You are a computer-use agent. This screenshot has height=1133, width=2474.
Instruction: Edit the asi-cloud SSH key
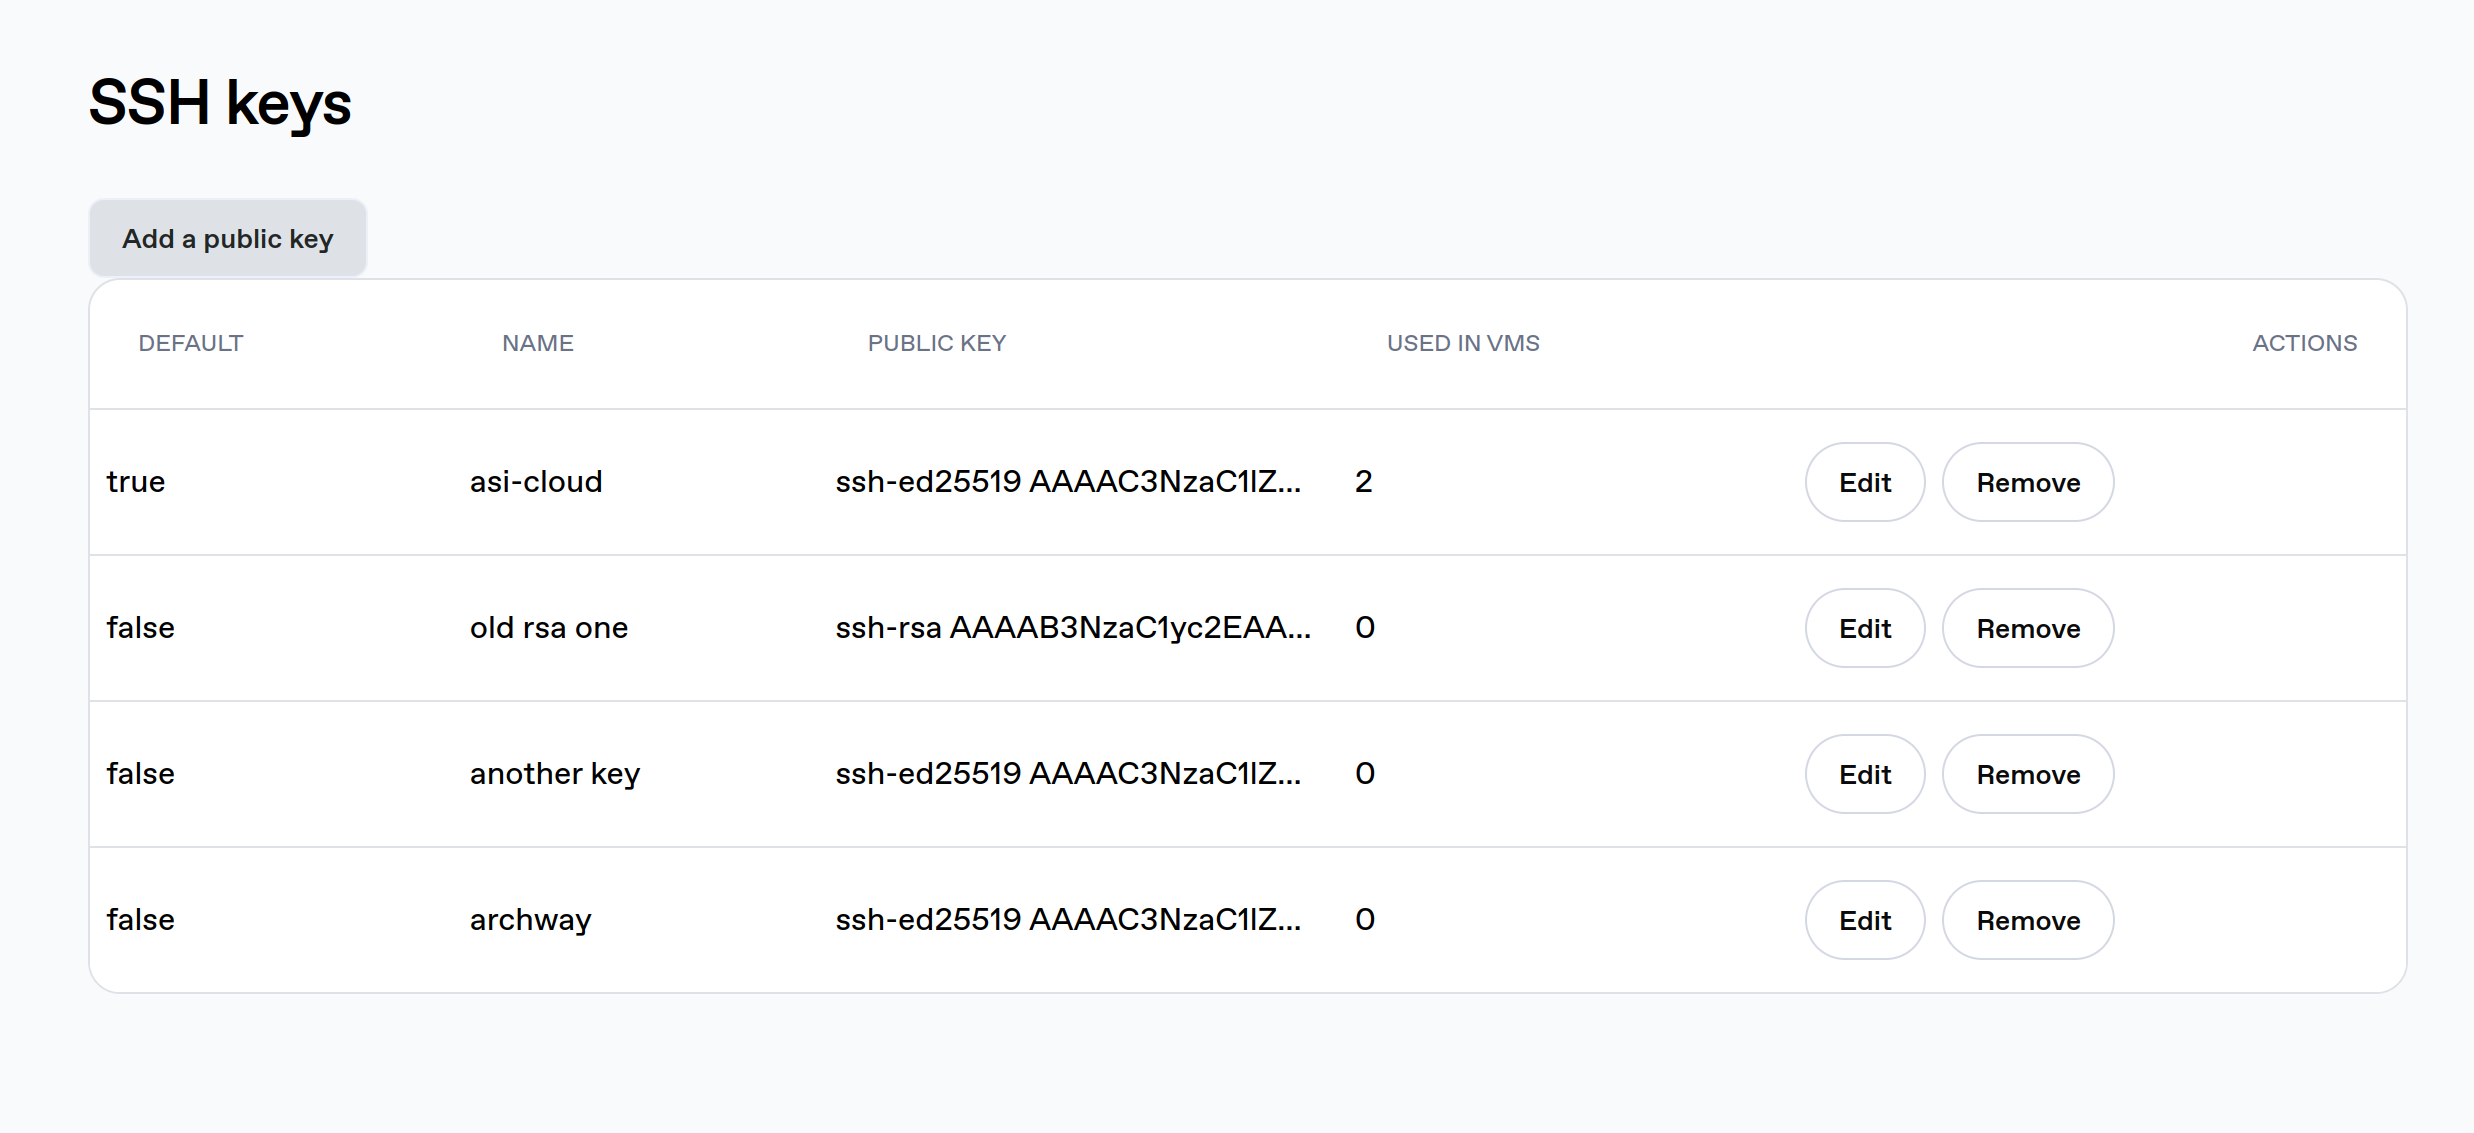tap(1863, 482)
